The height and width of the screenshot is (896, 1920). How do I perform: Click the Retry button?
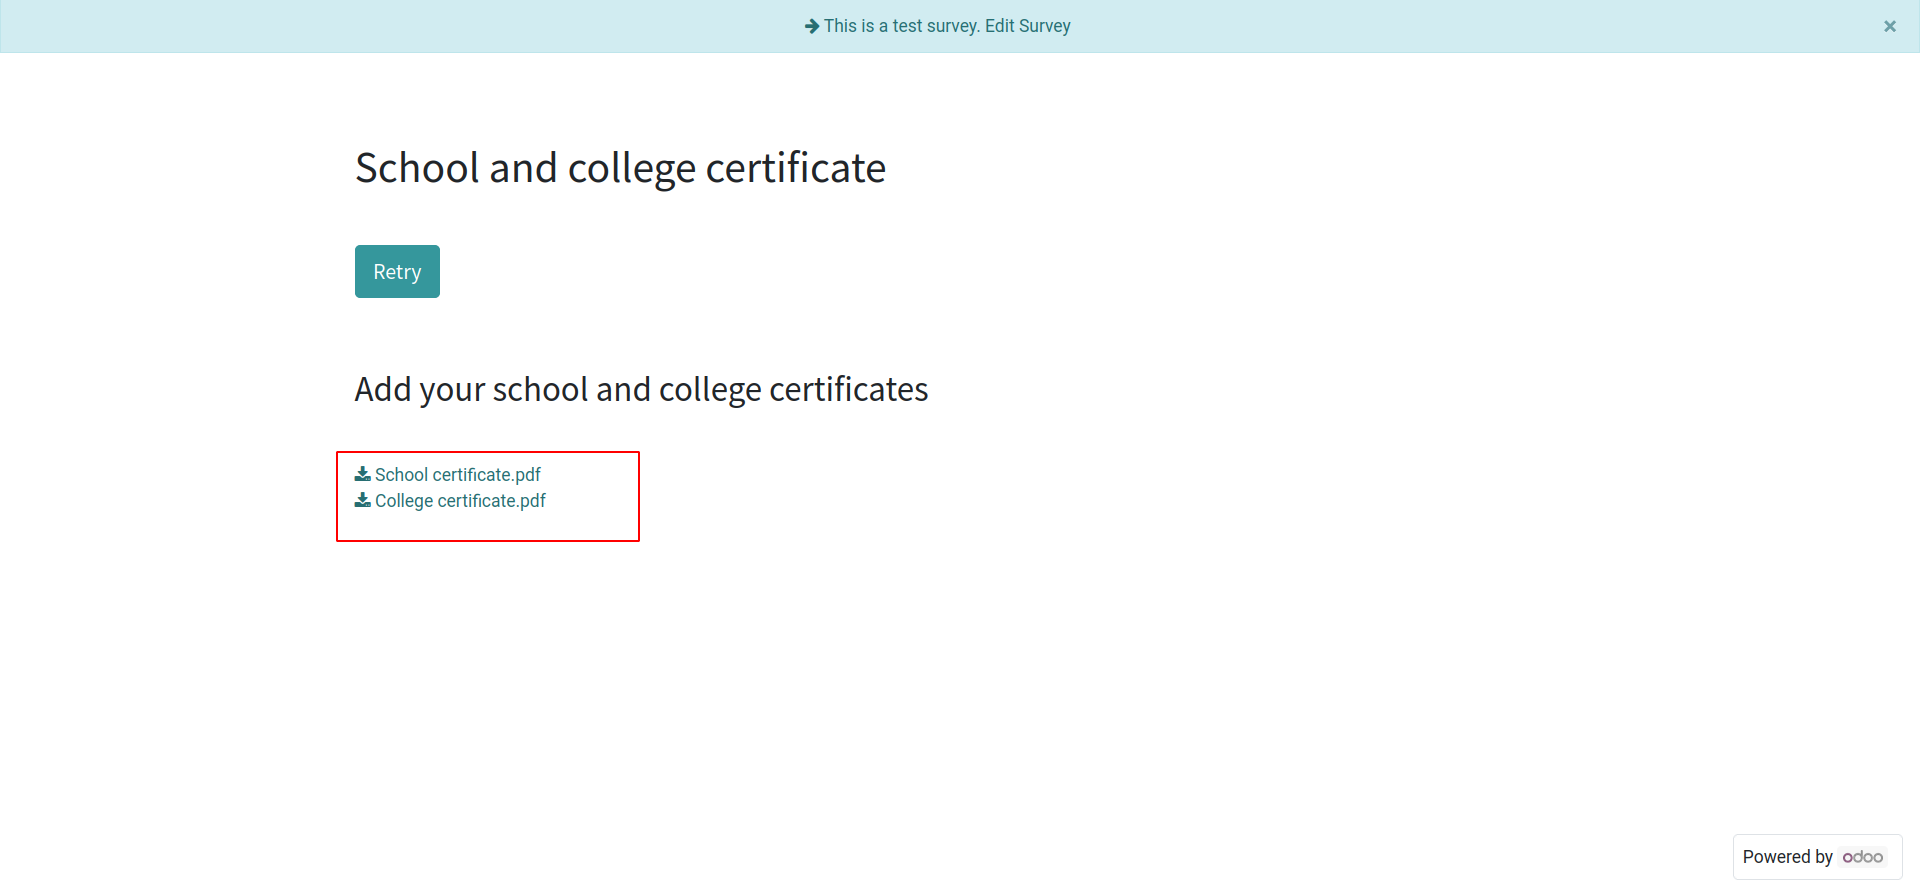pos(397,271)
